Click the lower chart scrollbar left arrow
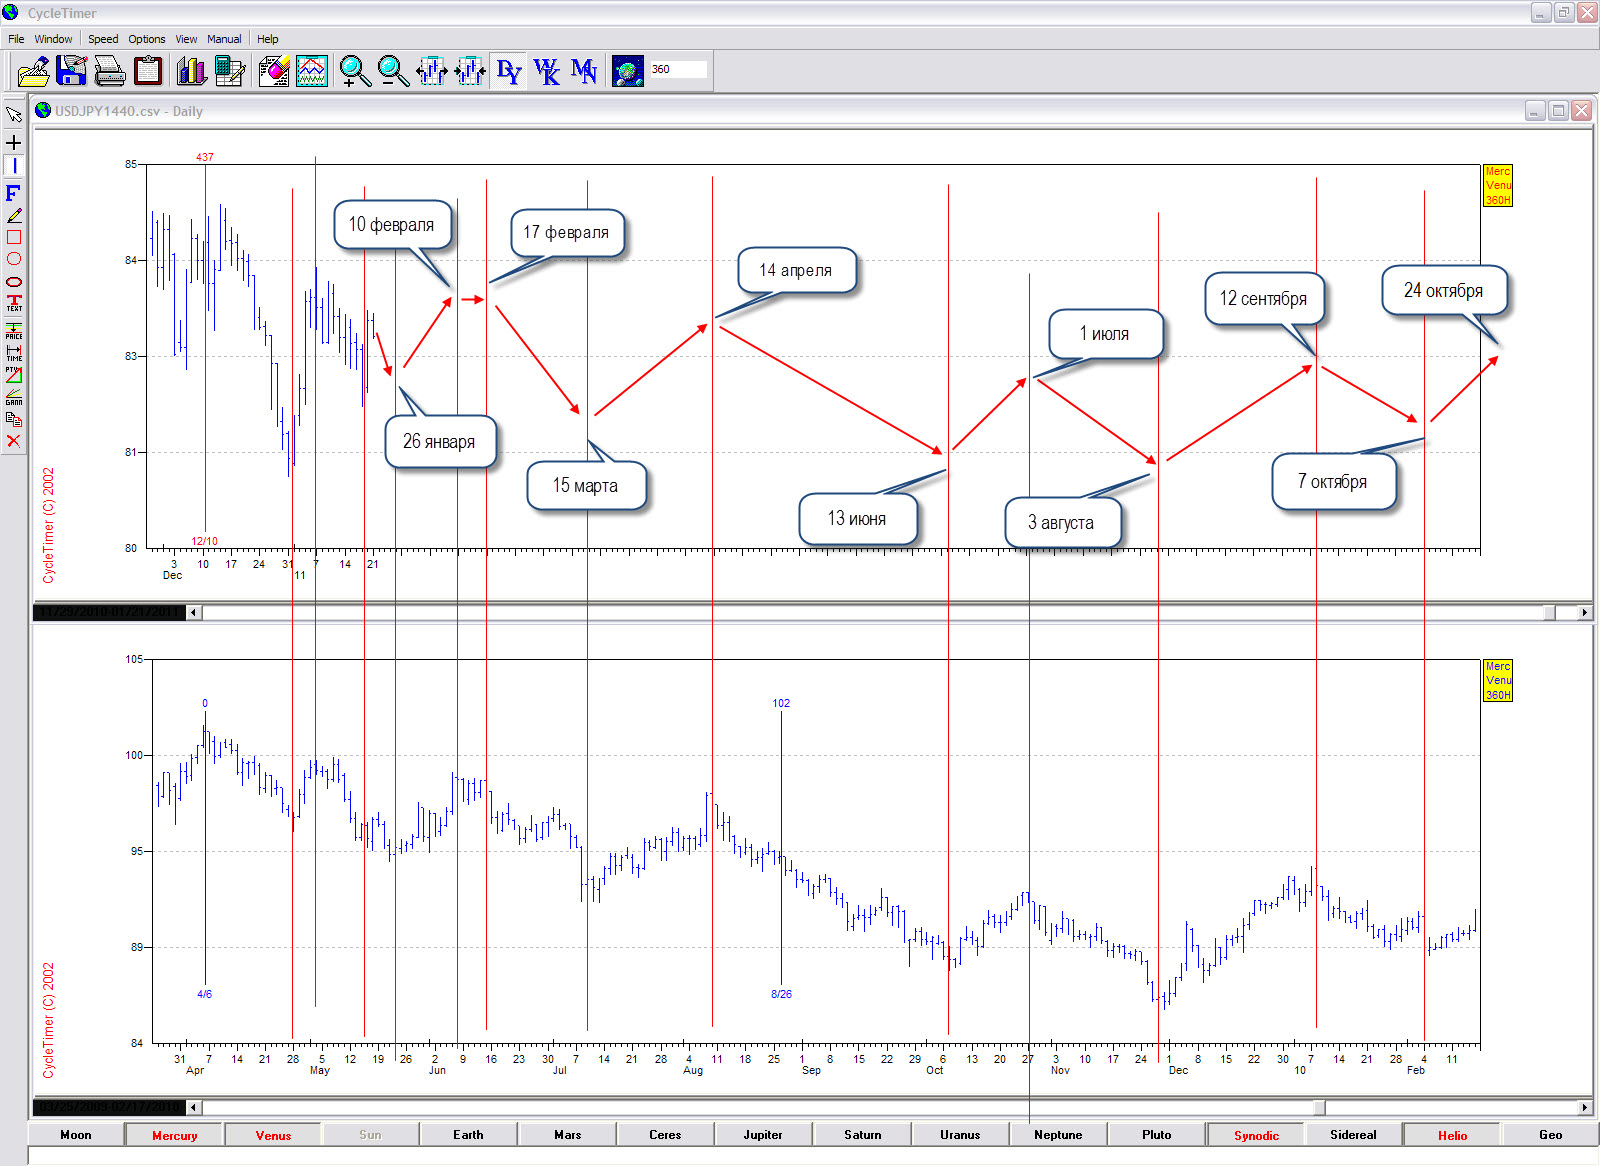The image size is (1600, 1166). point(194,1107)
